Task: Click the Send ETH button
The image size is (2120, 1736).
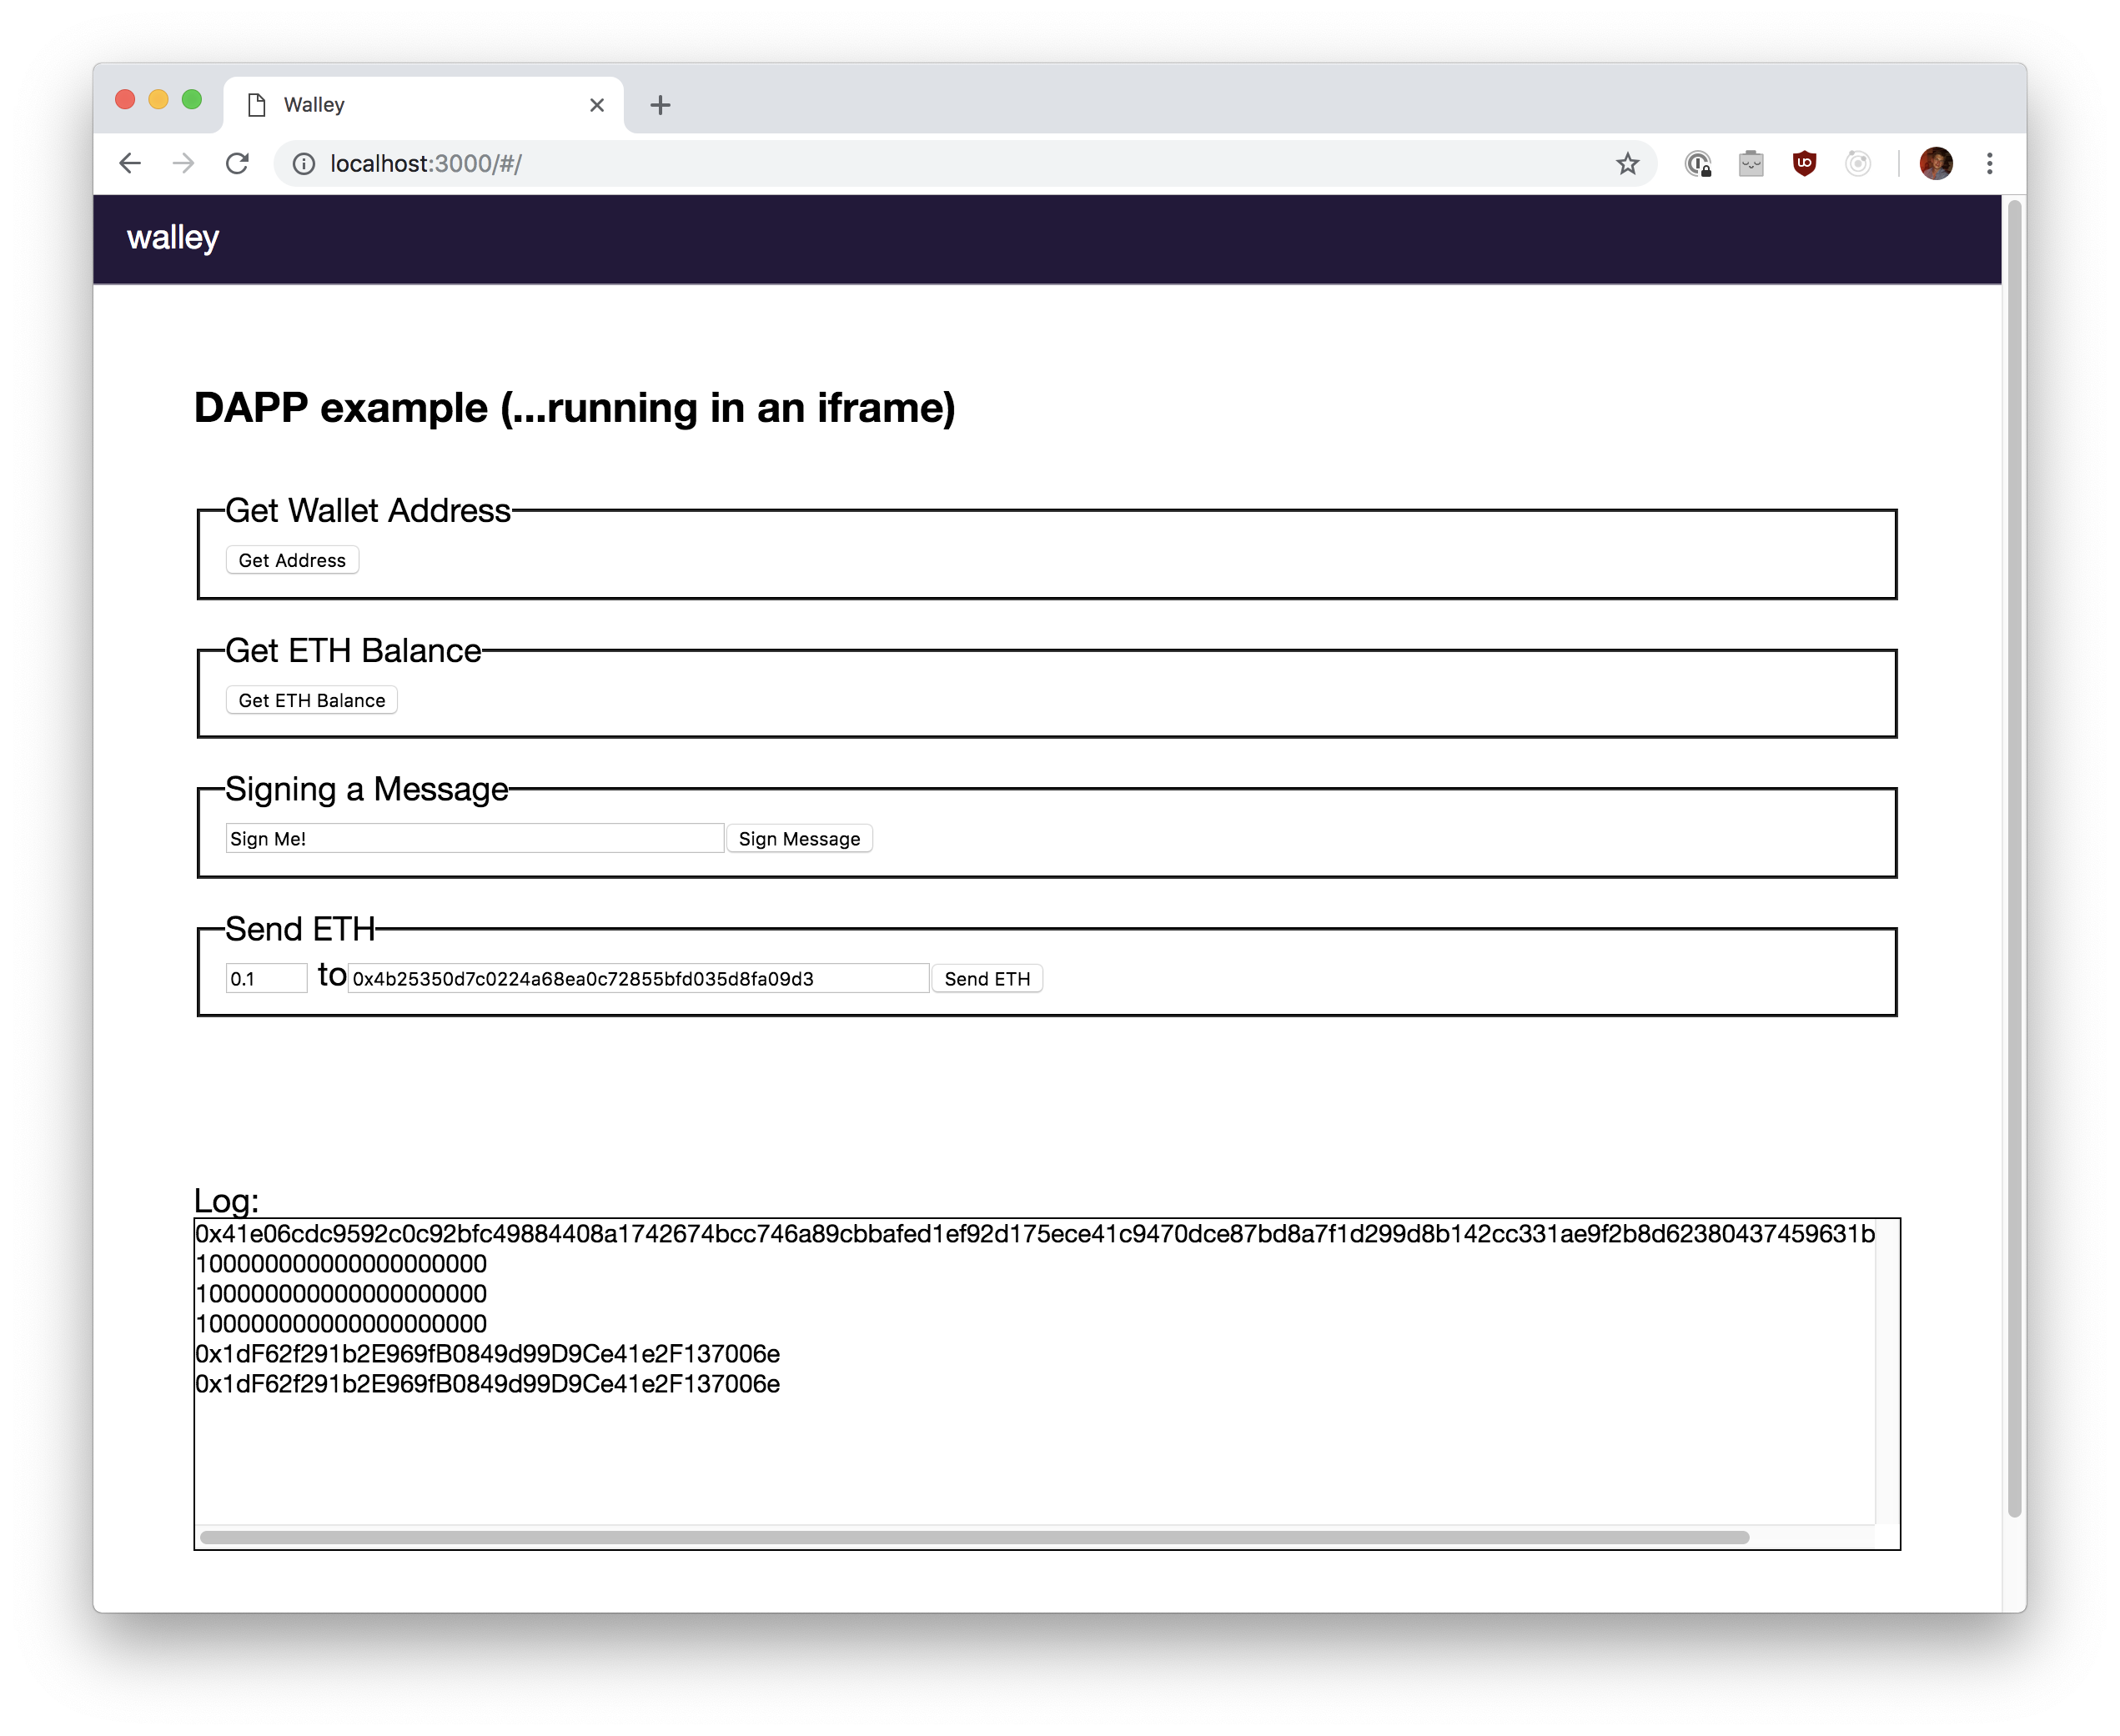Action: pyautogui.click(x=986, y=979)
